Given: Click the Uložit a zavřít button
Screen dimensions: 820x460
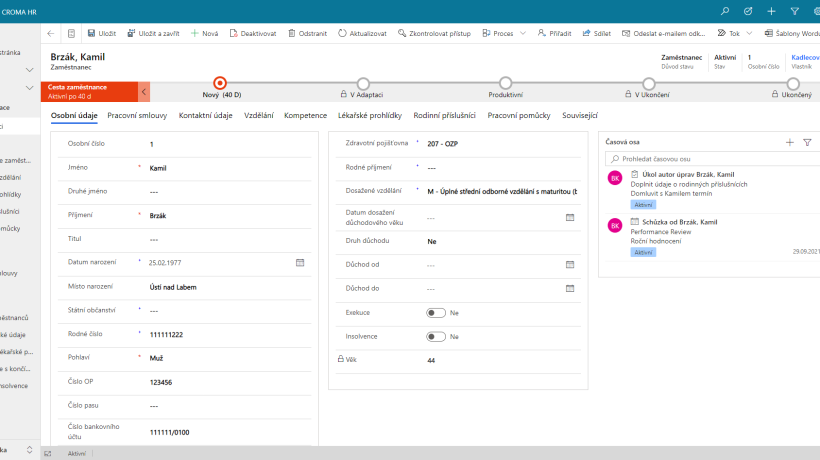Looking at the screenshot, I should [153, 33].
